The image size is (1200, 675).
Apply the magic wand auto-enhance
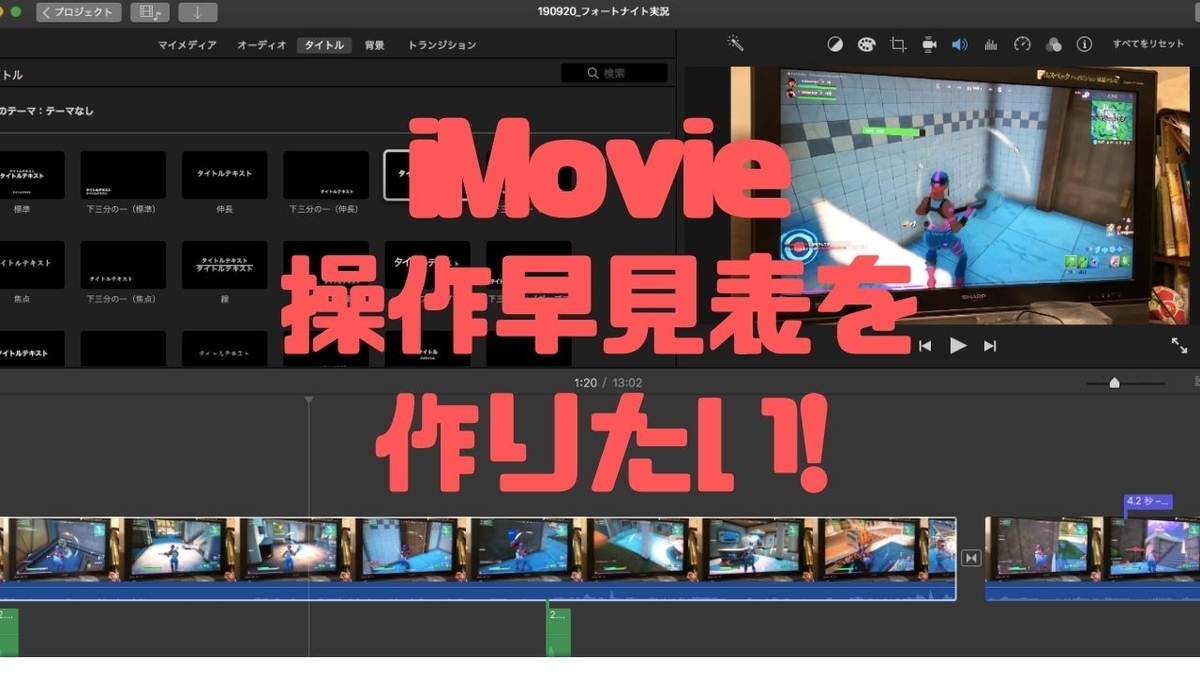pos(736,44)
